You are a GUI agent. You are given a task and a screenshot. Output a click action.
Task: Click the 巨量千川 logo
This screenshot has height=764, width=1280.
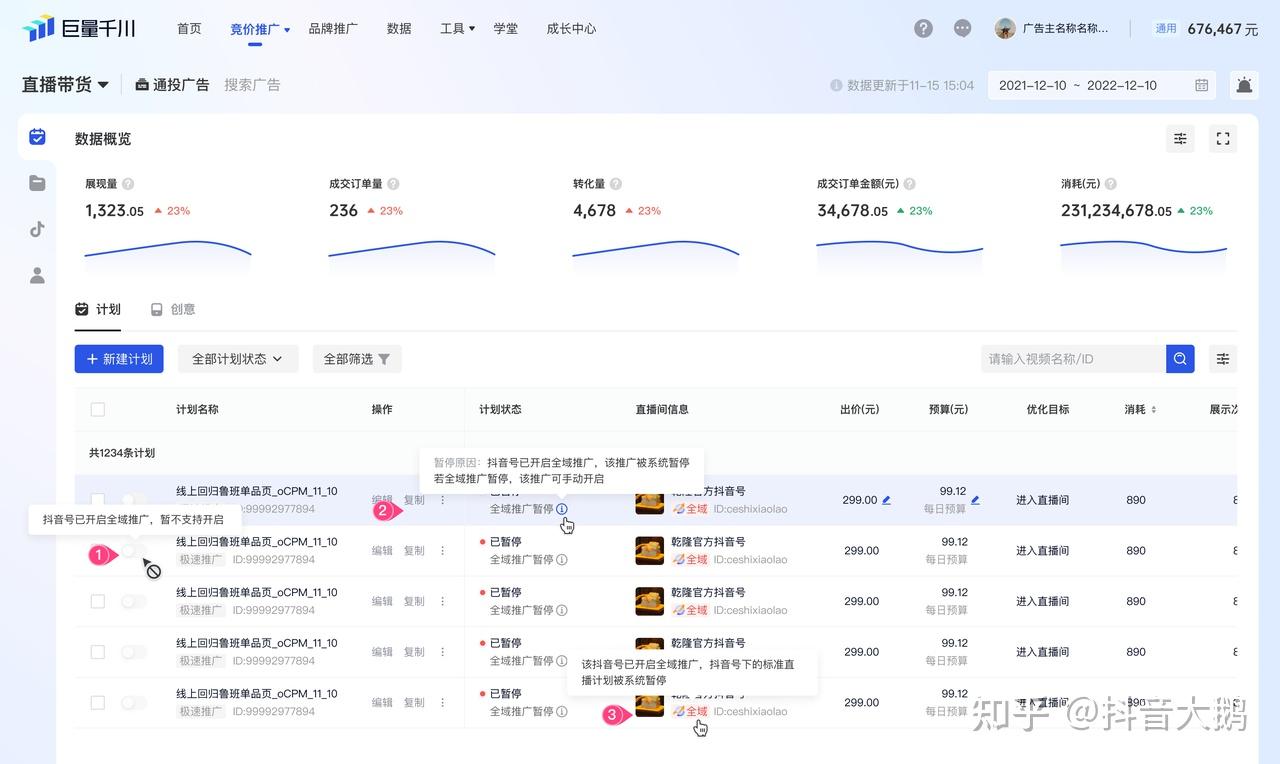click(x=79, y=28)
